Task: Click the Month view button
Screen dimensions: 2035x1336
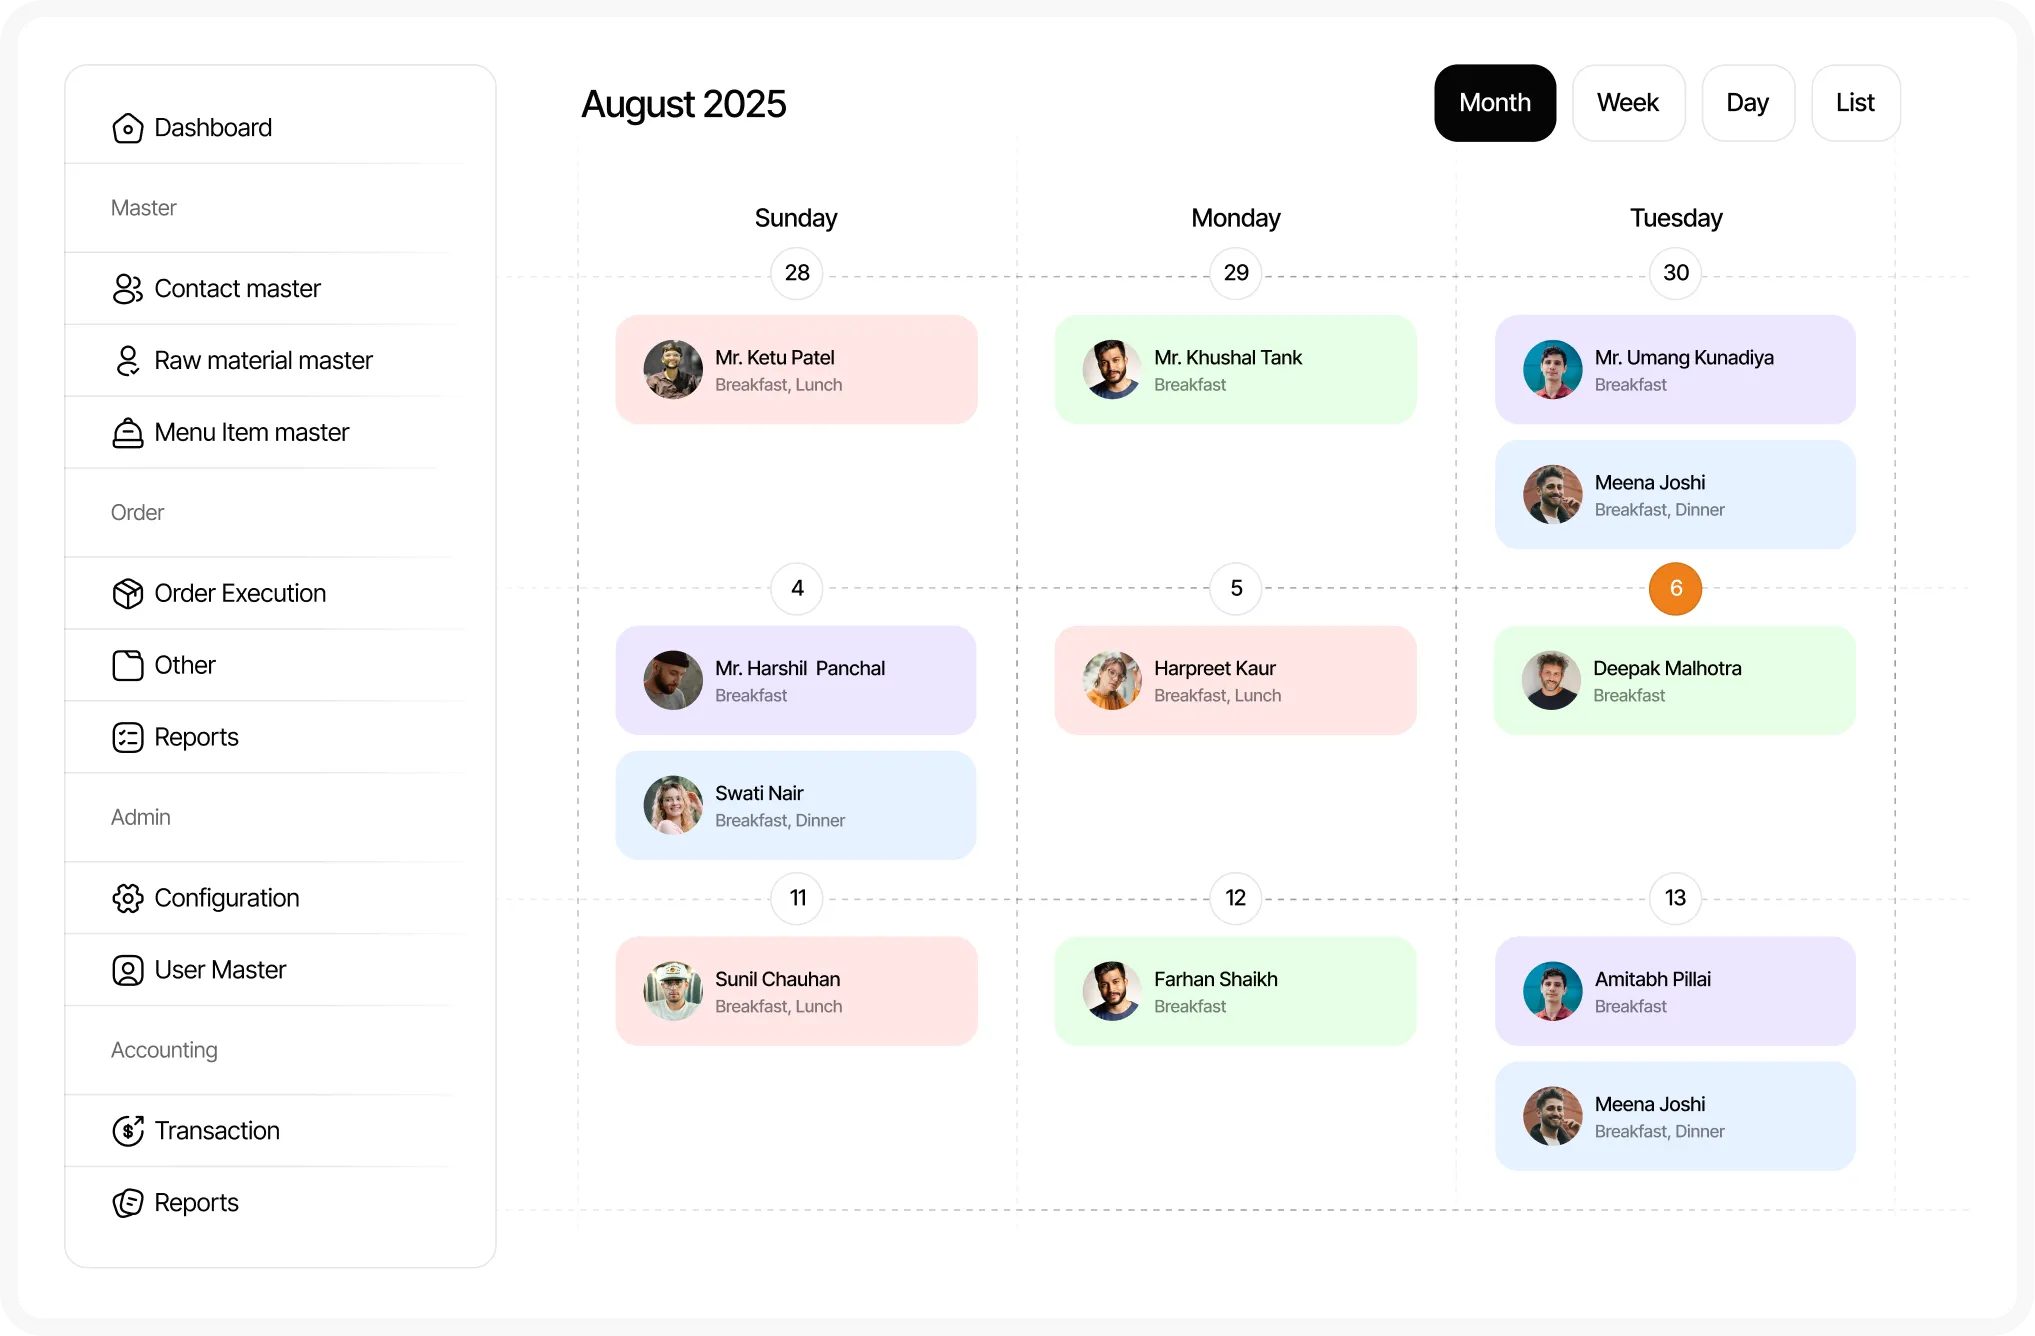Action: pyautogui.click(x=1495, y=102)
